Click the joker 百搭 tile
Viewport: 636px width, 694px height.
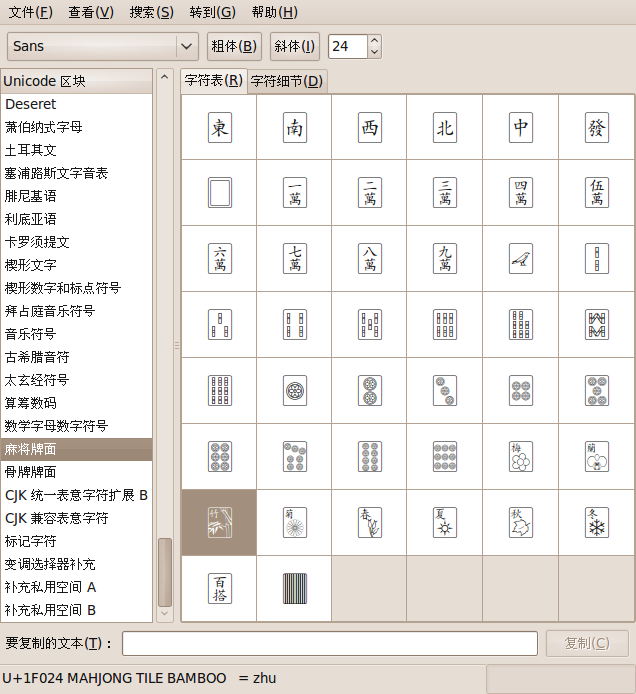[x=220, y=589]
